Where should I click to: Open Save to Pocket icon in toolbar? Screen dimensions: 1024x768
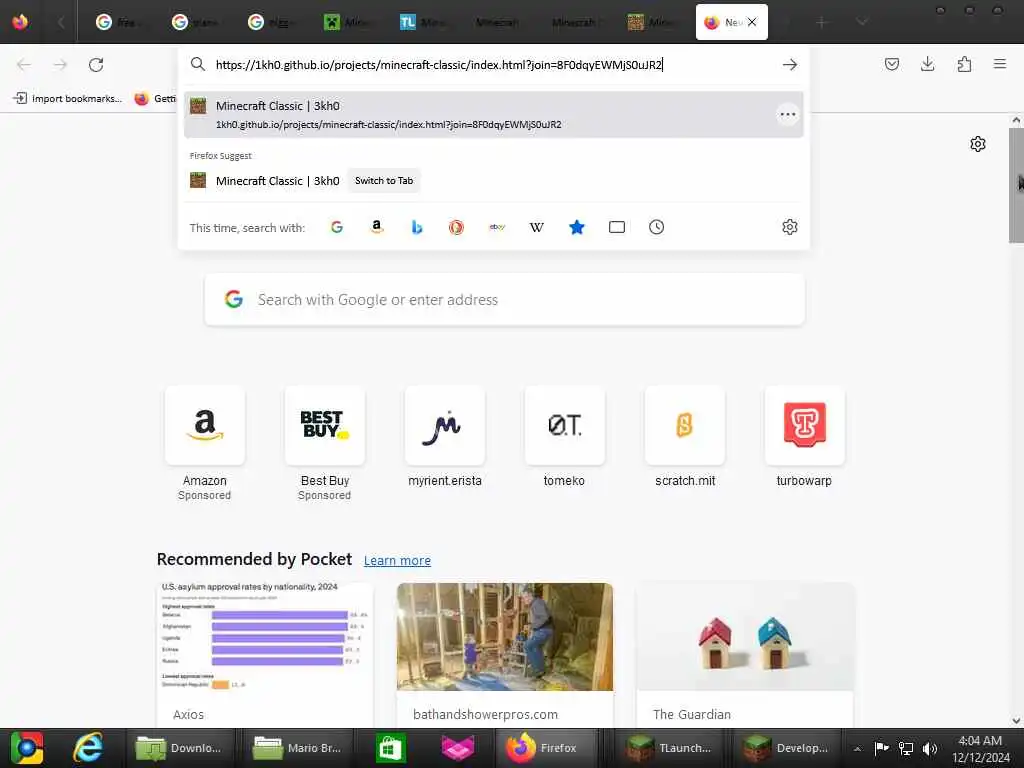click(x=891, y=64)
